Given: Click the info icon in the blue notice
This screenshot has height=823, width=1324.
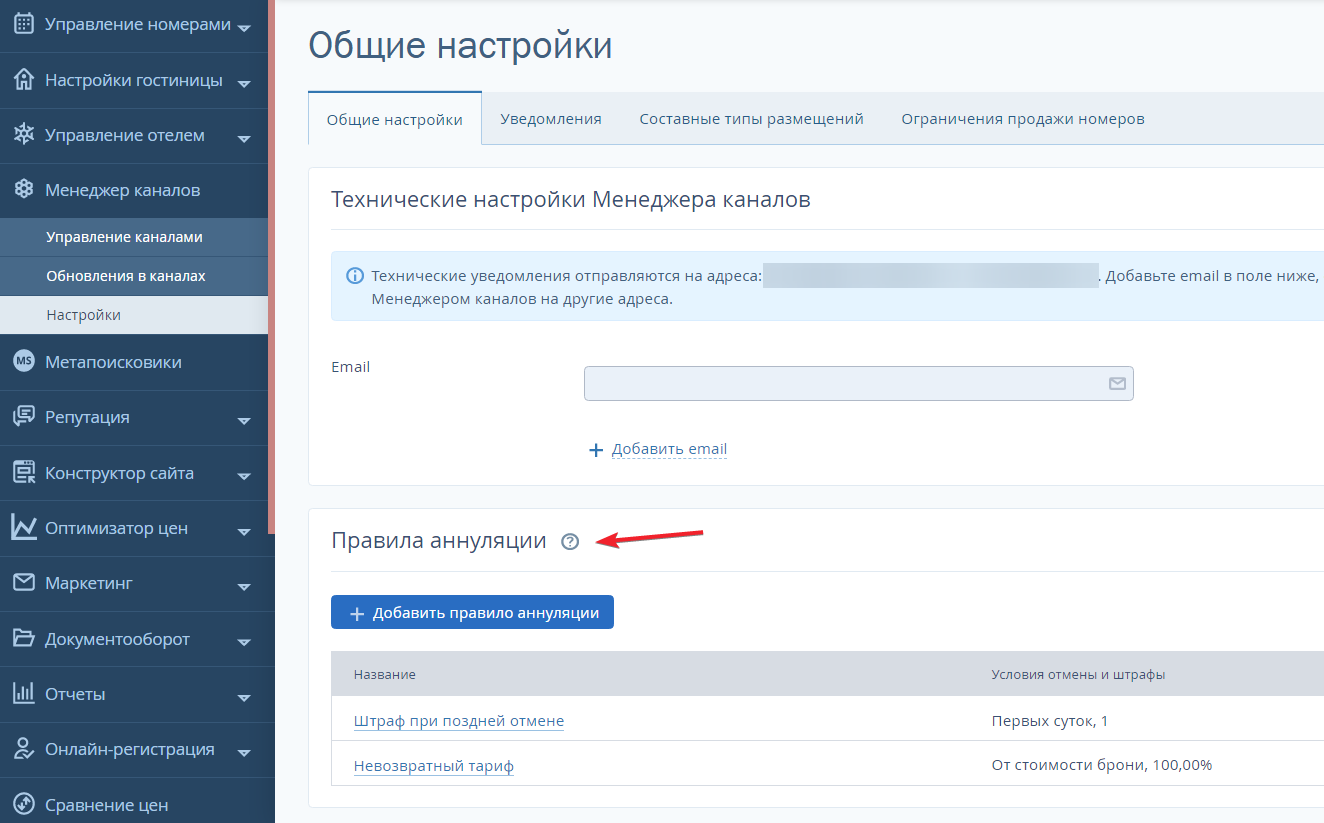Looking at the screenshot, I should point(354,276).
